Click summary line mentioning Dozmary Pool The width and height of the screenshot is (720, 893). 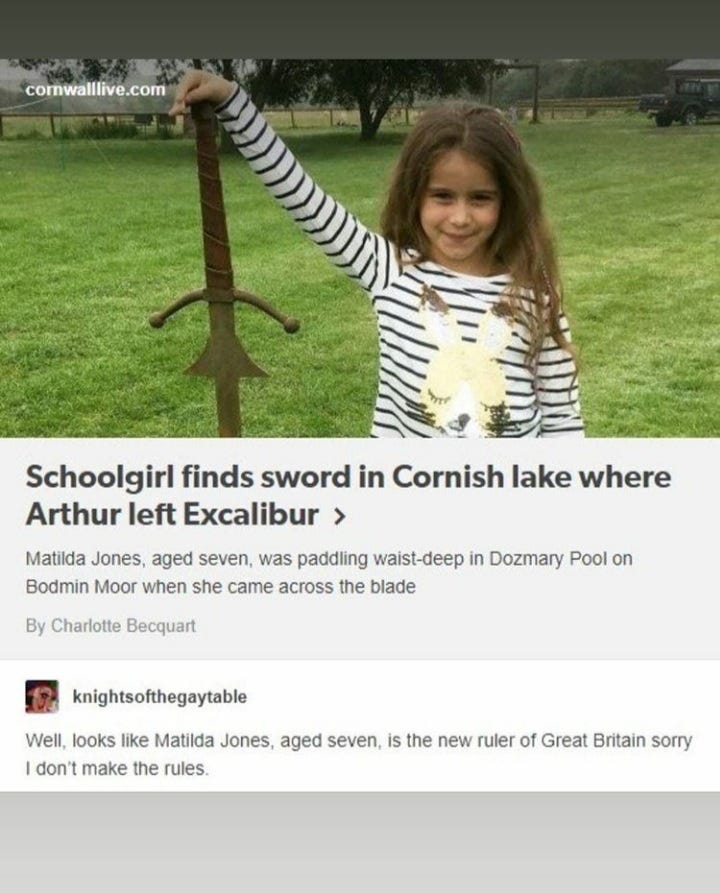pyautogui.click(x=329, y=559)
